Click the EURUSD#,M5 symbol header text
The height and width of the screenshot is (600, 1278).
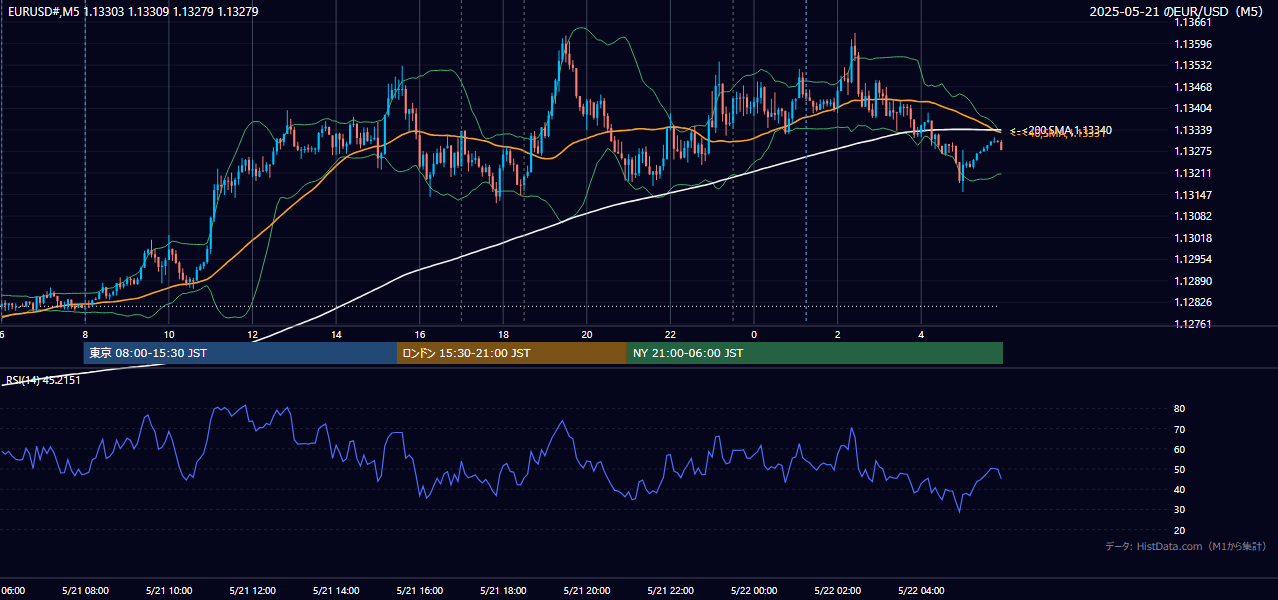click(131, 12)
